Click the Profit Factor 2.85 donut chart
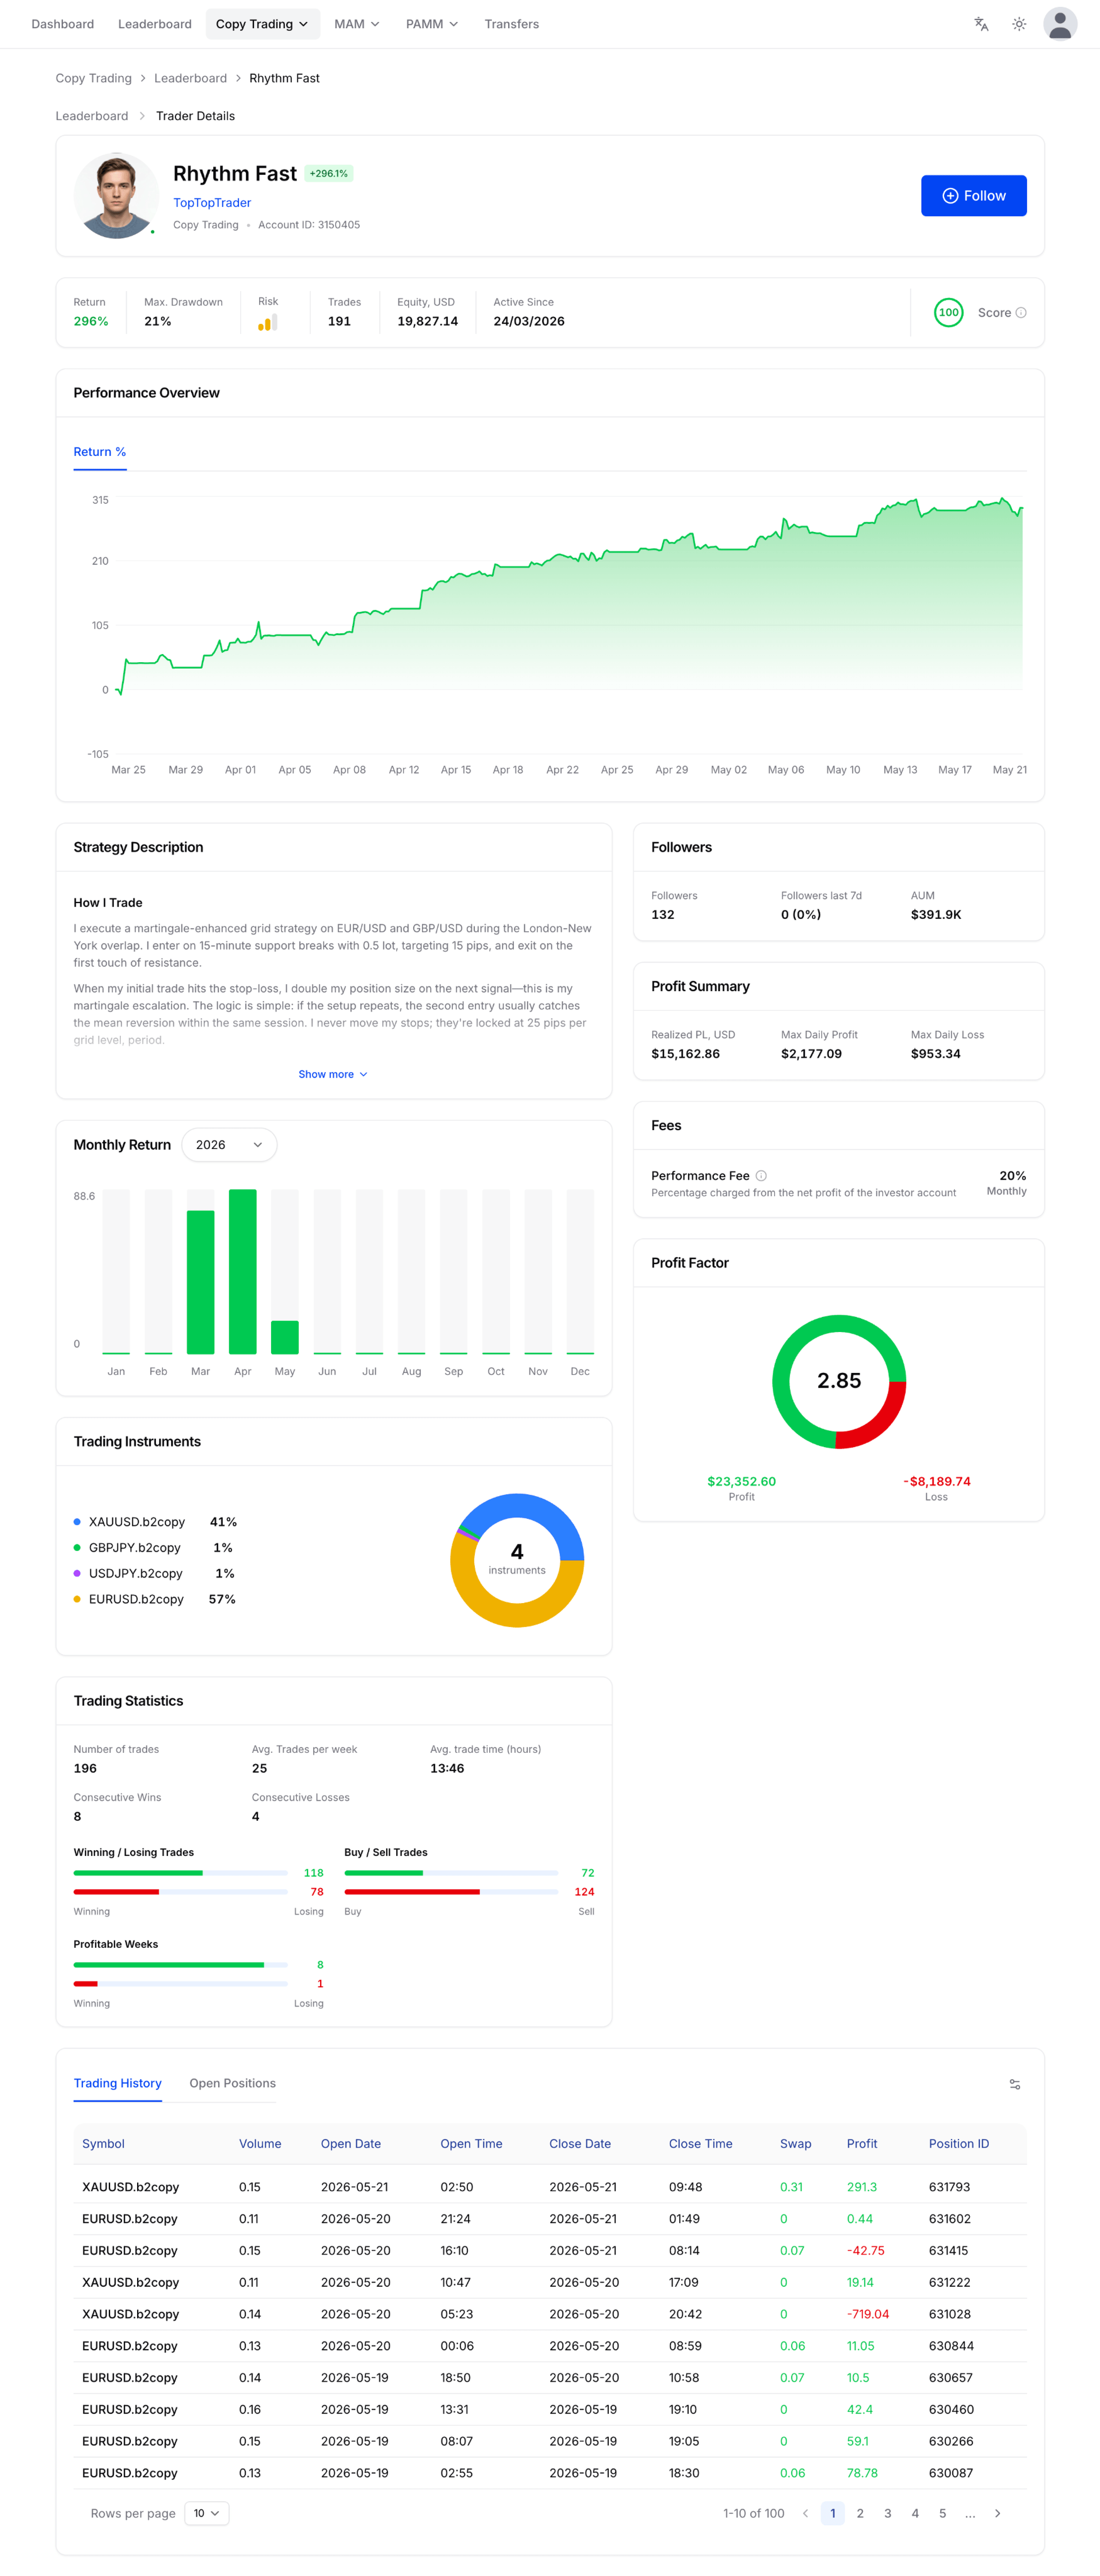The width and height of the screenshot is (1100, 2576). [x=839, y=1381]
